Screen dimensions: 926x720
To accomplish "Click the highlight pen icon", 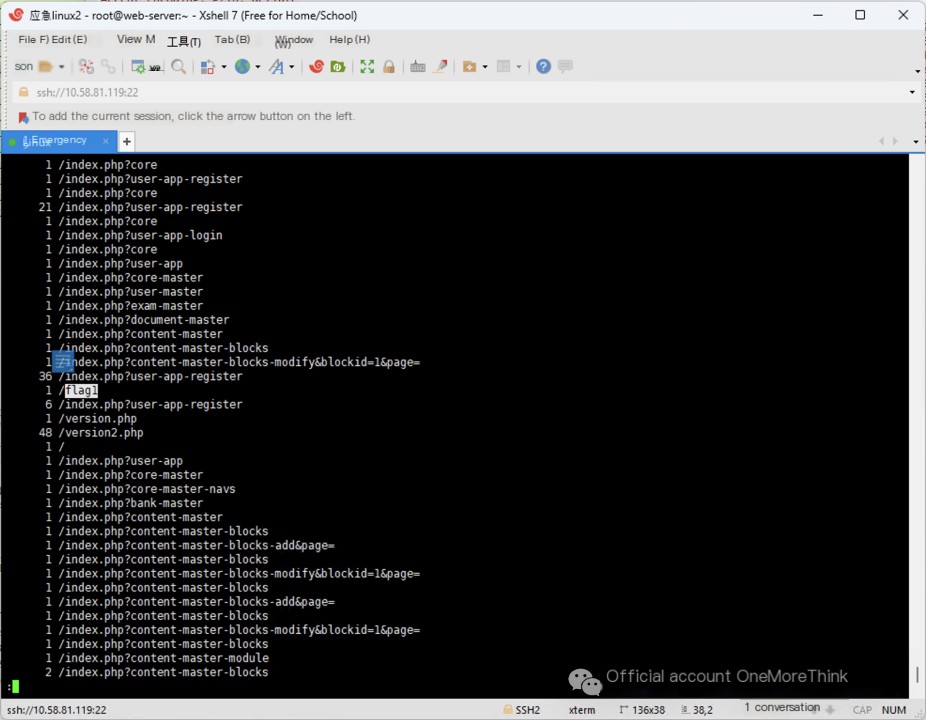I will pyautogui.click(x=440, y=66).
